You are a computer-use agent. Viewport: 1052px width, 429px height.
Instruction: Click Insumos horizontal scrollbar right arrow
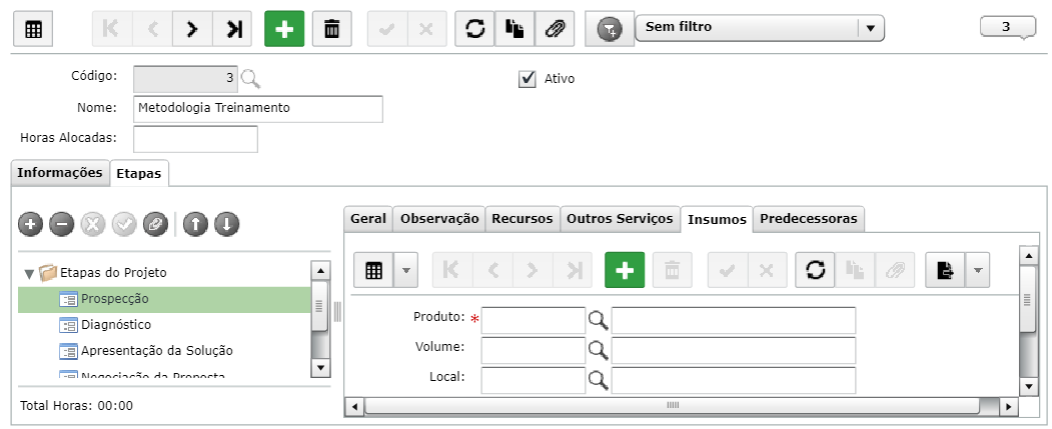click(1008, 407)
